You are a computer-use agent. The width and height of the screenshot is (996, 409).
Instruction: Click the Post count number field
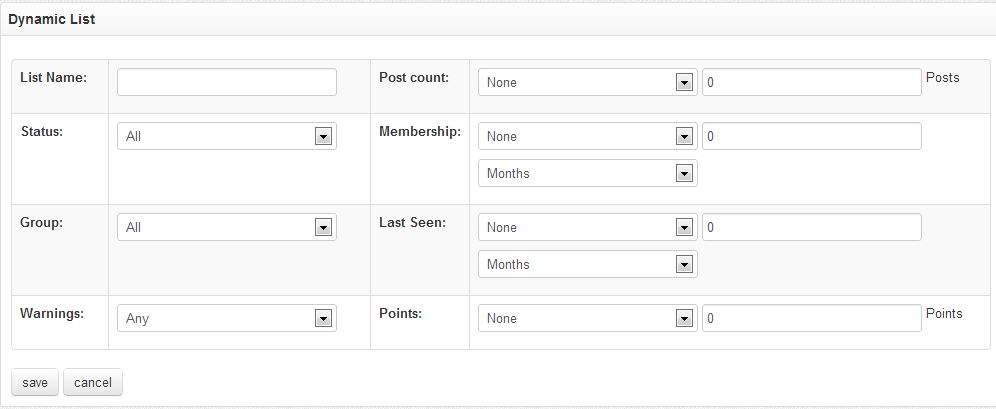(x=812, y=83)
